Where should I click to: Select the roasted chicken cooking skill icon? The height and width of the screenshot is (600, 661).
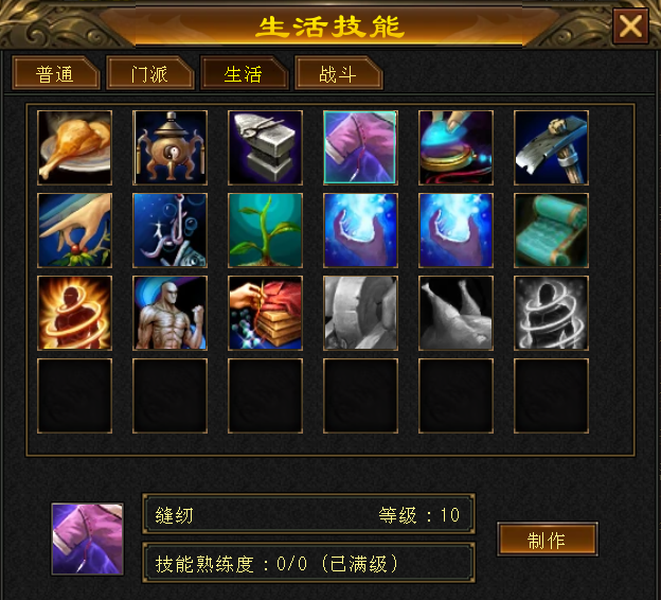click(x=75, y=148)
